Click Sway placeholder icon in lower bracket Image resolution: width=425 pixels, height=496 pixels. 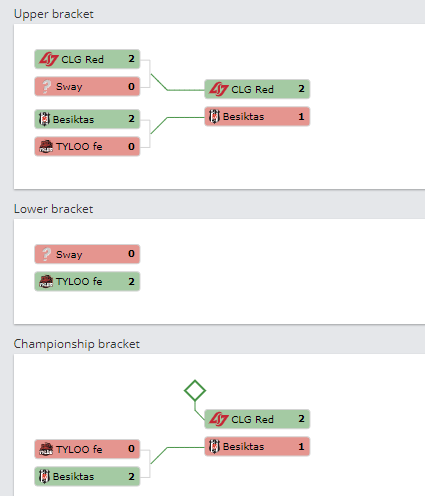point(46,255)
